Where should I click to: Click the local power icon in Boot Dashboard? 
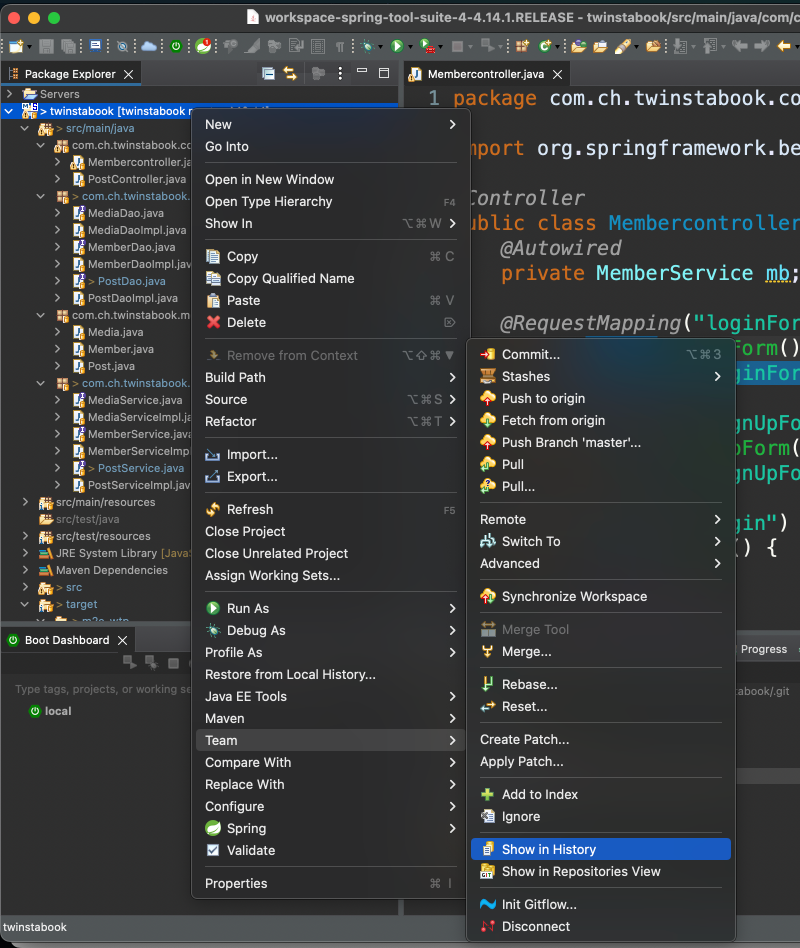pyautogui.click(x=35, y=711)
